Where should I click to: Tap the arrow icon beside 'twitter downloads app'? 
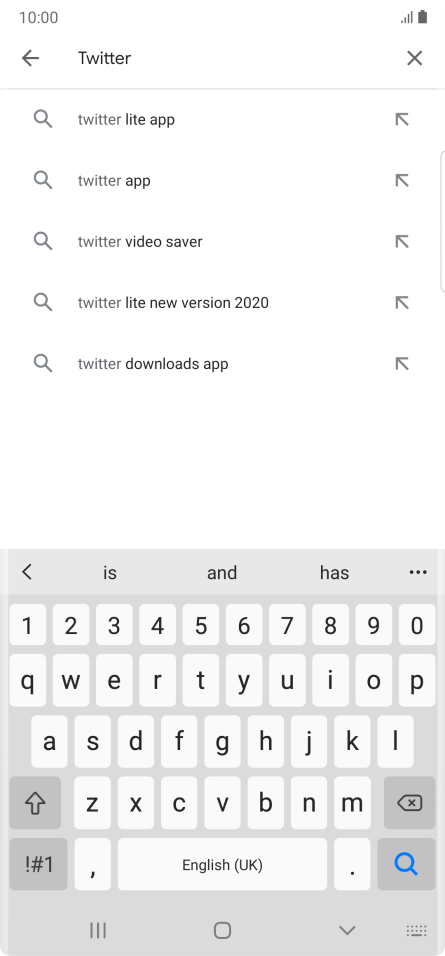pyautogui.click(x=402, y=364)
